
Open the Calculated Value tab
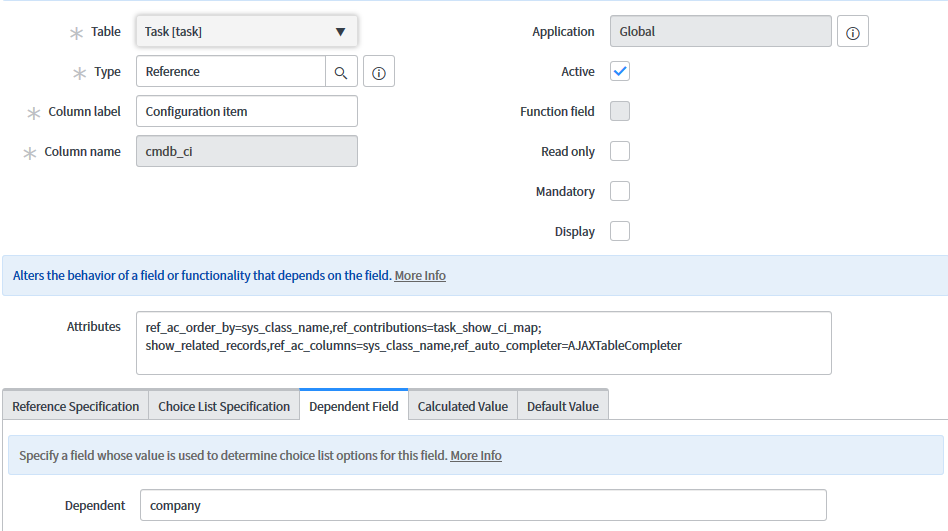pyautogui.click(x=463, y=406)
